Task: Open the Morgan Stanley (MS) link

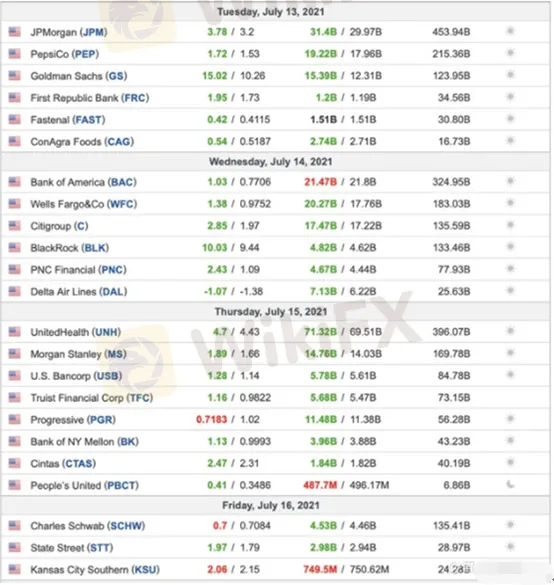Action: (79, 354)
